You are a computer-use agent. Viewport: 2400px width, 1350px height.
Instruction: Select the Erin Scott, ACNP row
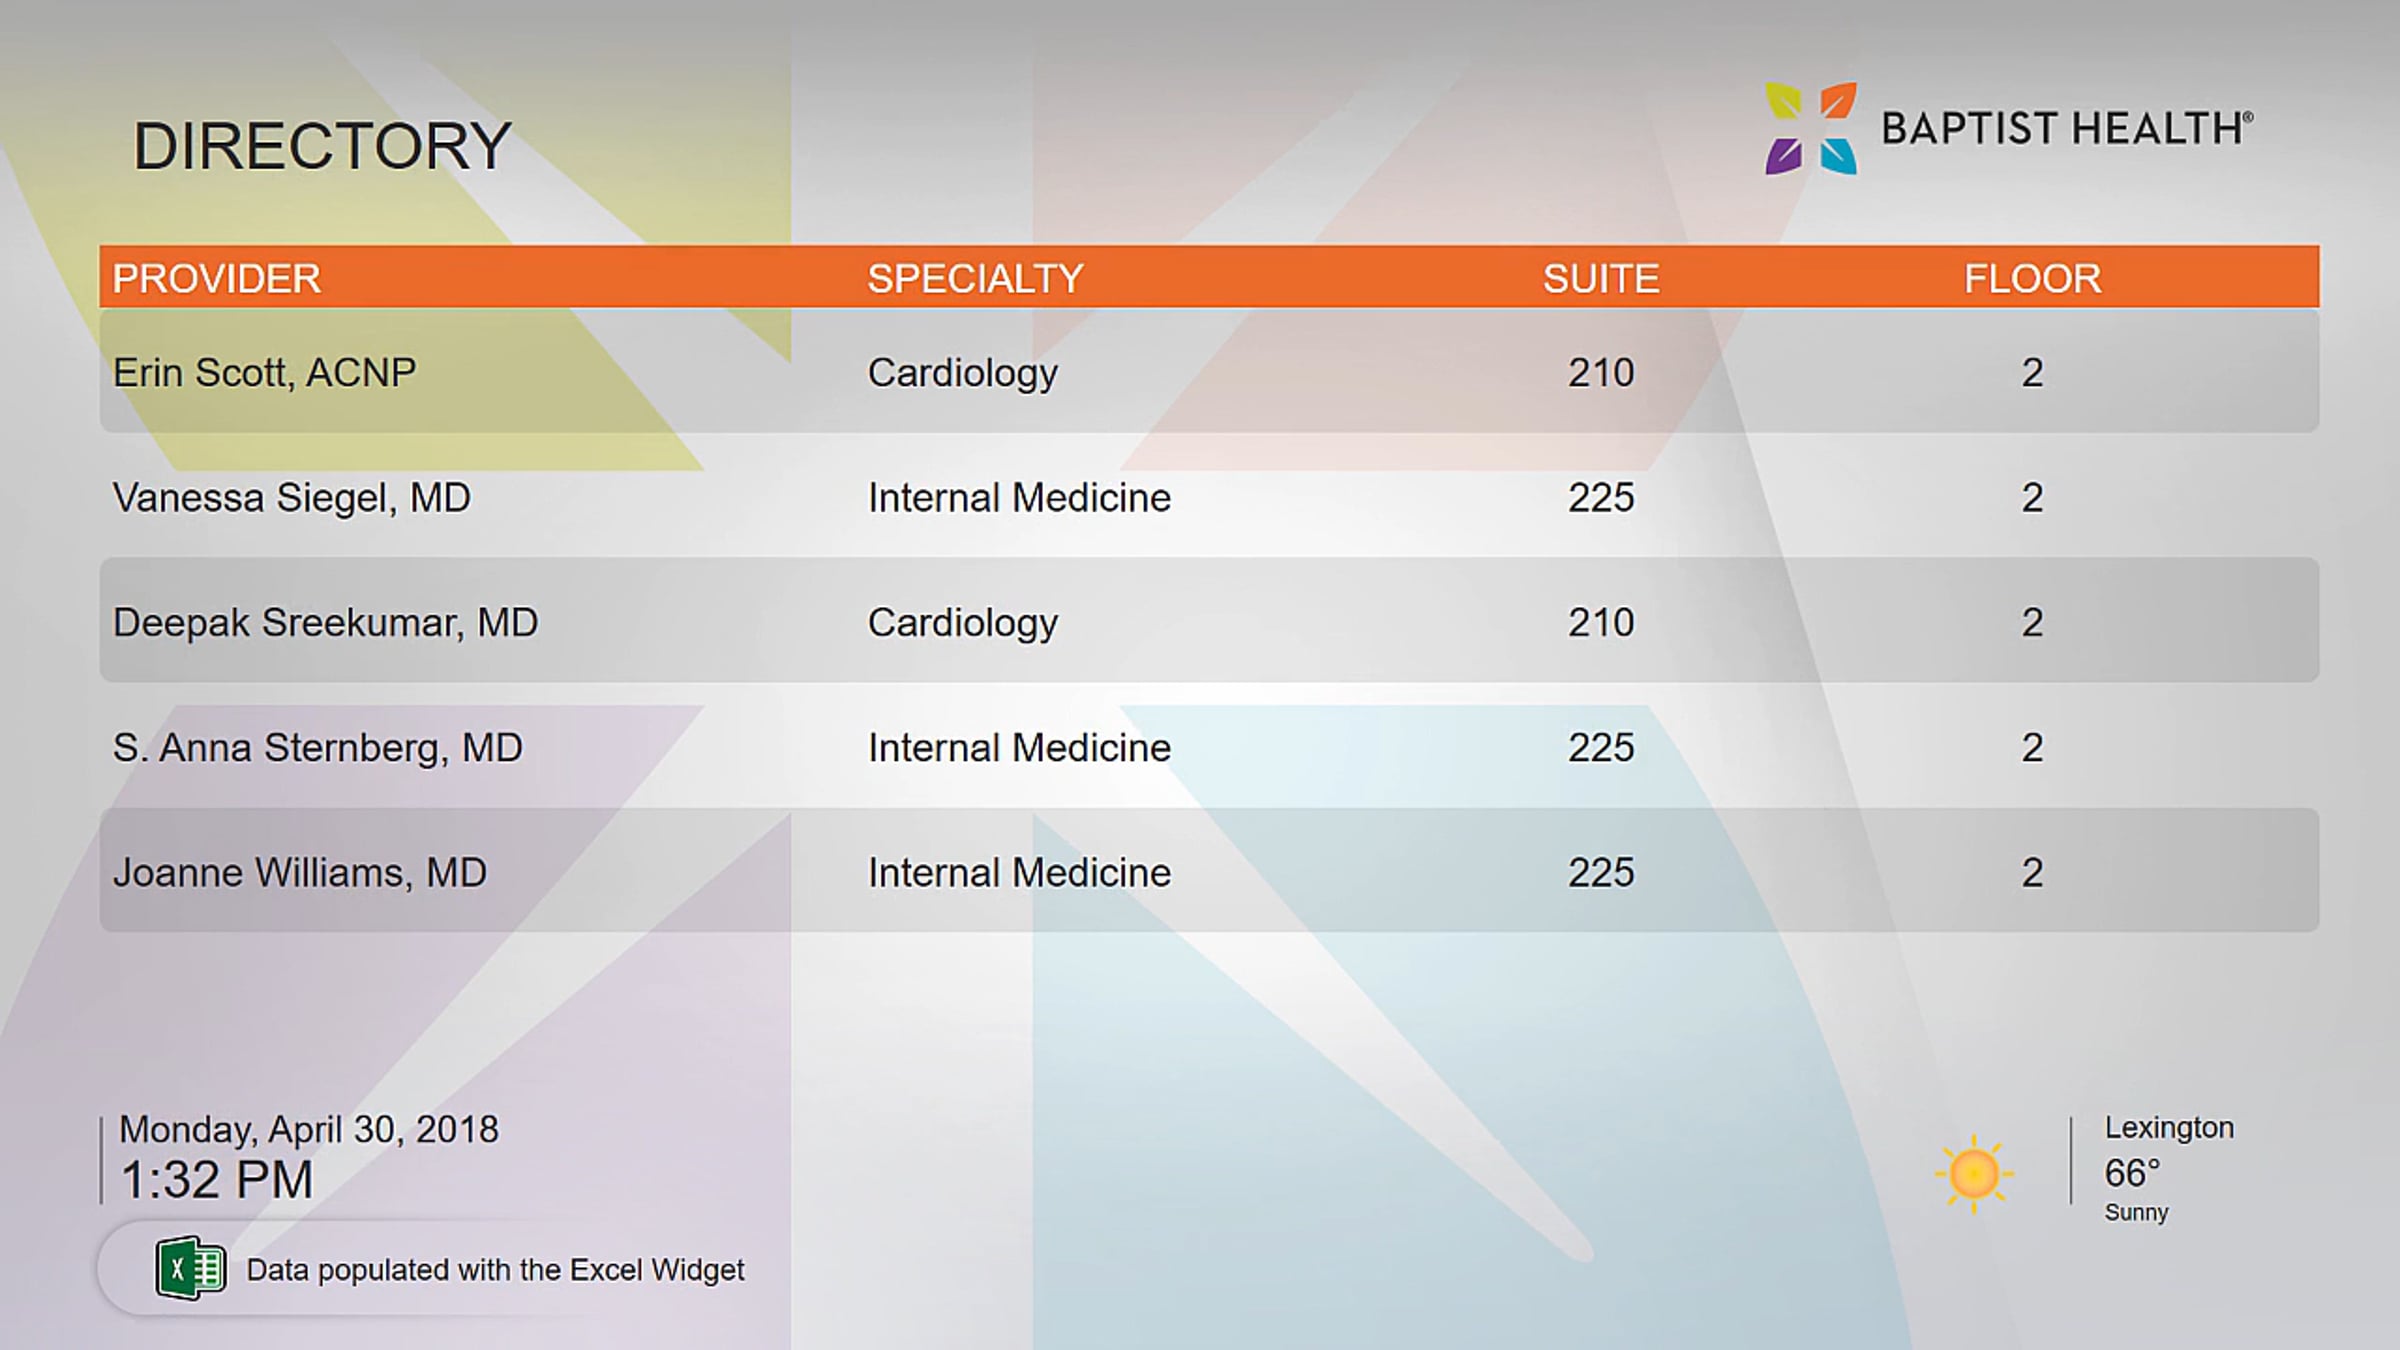[x=264, y=372]
